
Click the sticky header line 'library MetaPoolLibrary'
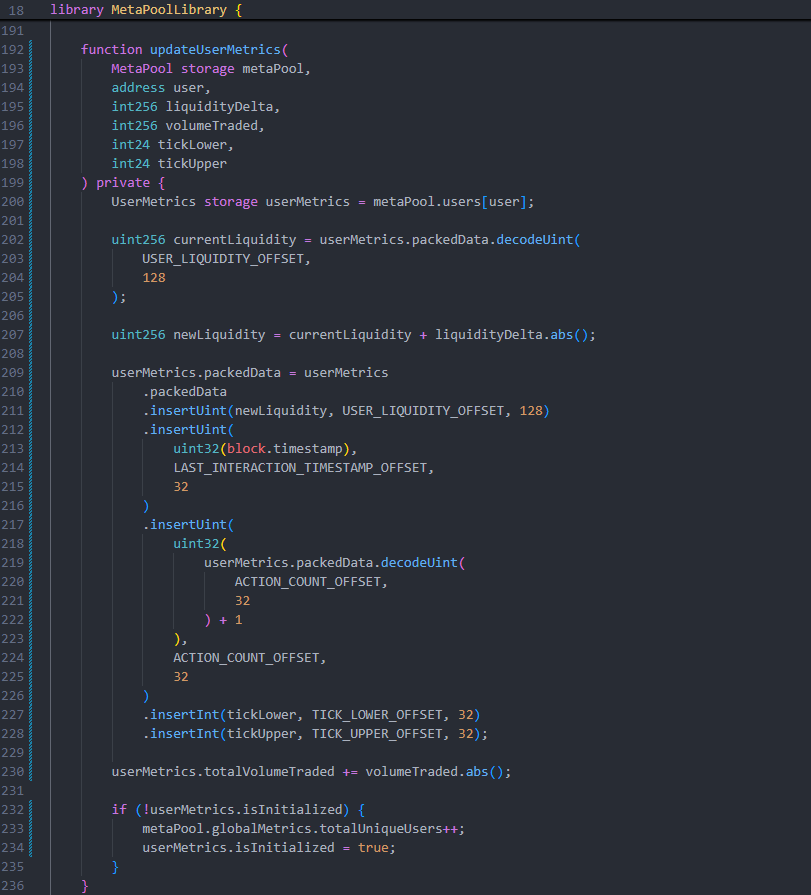tap(145, 10)
